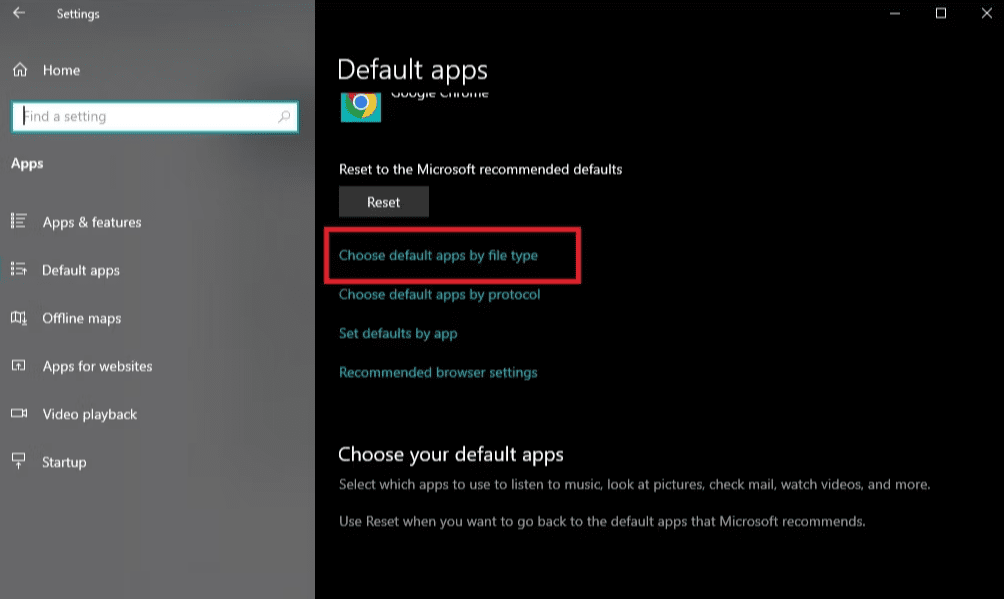1004x599 pixels.
Task: Click the Google Chrome browser icon
Action: point(361,107)
